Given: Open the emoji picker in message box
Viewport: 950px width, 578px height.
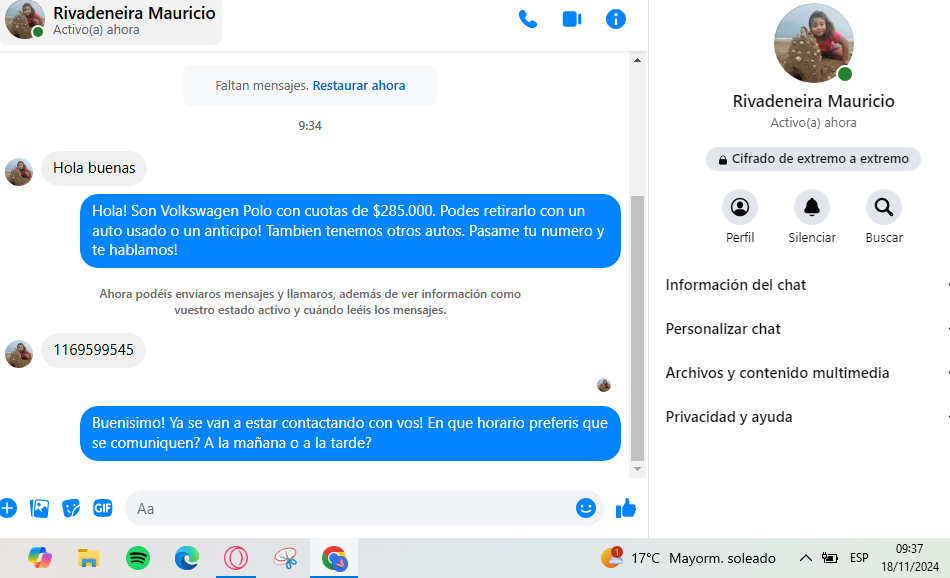Looking at the screenshot, I should tap(586, 508).
